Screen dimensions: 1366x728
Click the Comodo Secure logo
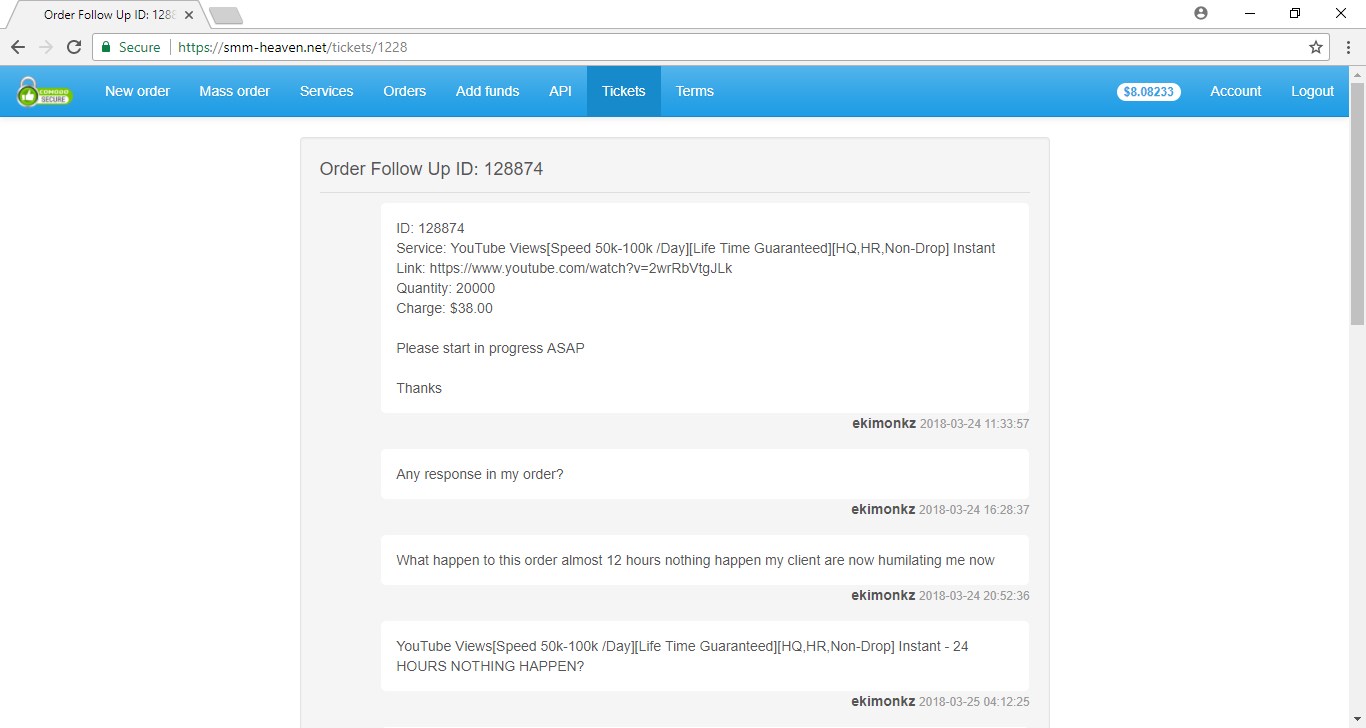pyautogui.click(x=44, y=91)
